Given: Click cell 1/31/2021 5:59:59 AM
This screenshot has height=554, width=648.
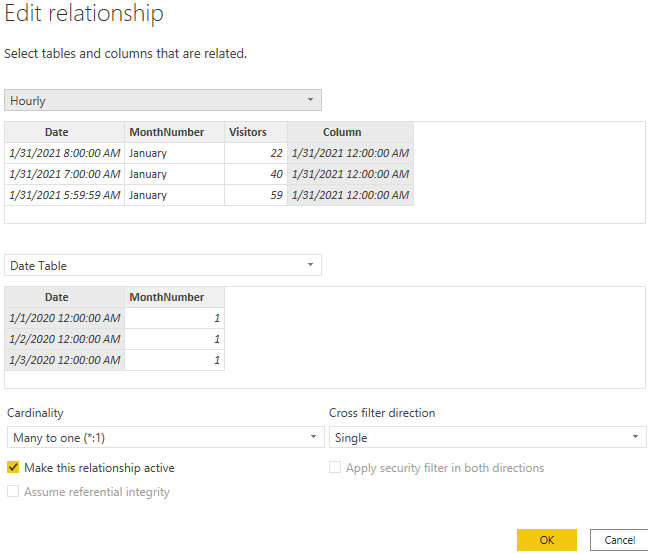Looking at the screenshot, I should (64, 195).
